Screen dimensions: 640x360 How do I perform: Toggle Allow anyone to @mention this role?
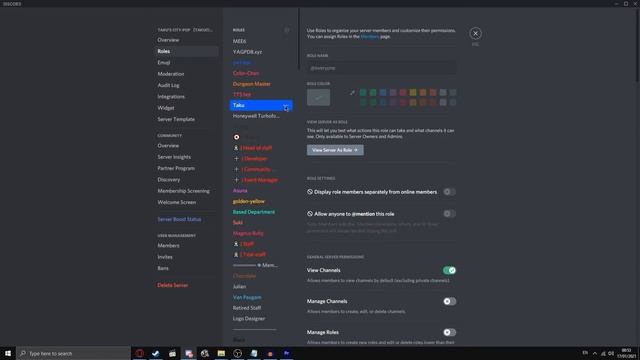(x=449, y=214)
